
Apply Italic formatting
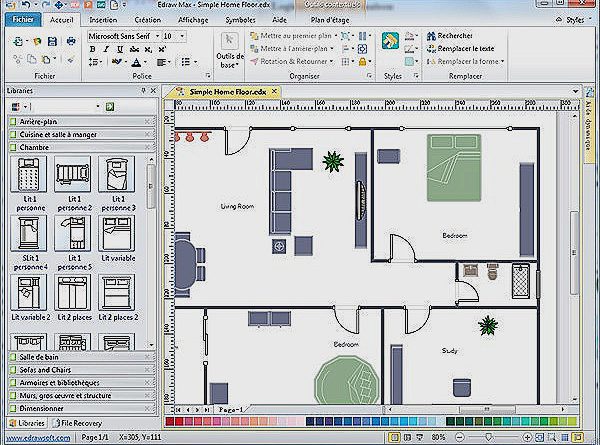click(x=106, y=49)
